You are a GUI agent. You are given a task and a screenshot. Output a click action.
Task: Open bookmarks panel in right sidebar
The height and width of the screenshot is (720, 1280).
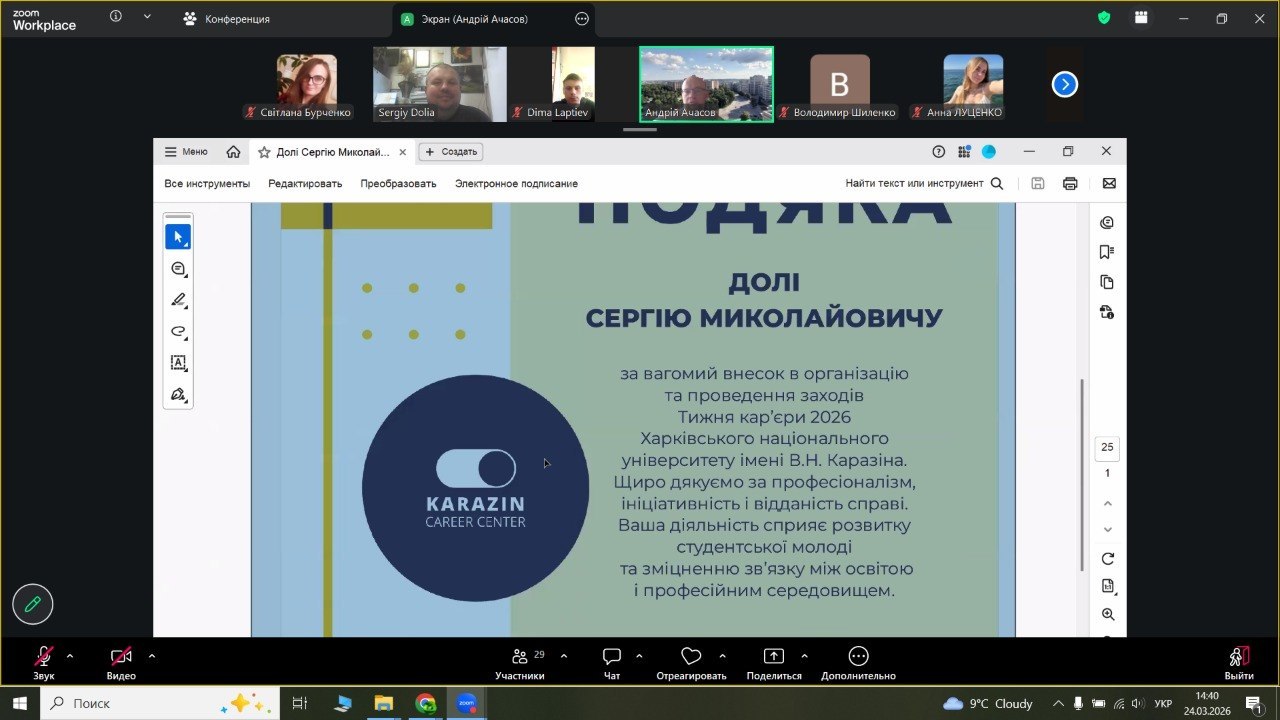click(x=1106, y=252)
